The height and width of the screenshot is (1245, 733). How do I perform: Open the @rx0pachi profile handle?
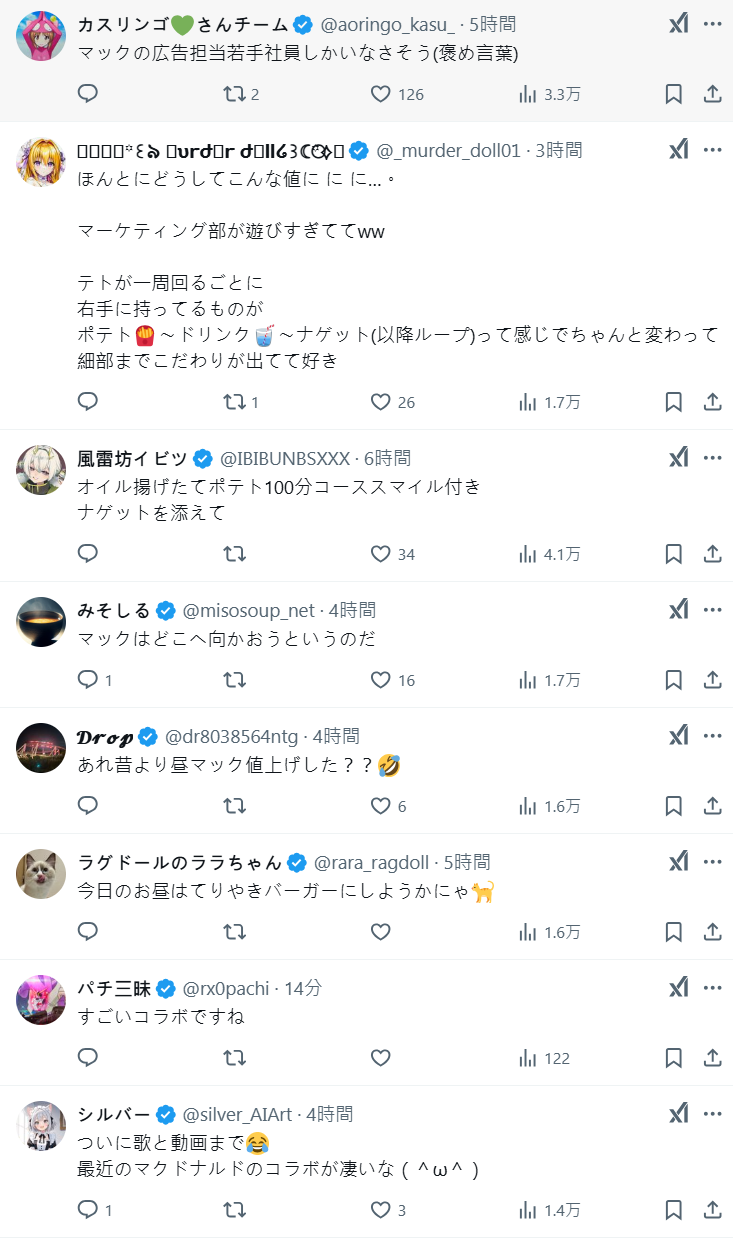click(x=226, y=988)
